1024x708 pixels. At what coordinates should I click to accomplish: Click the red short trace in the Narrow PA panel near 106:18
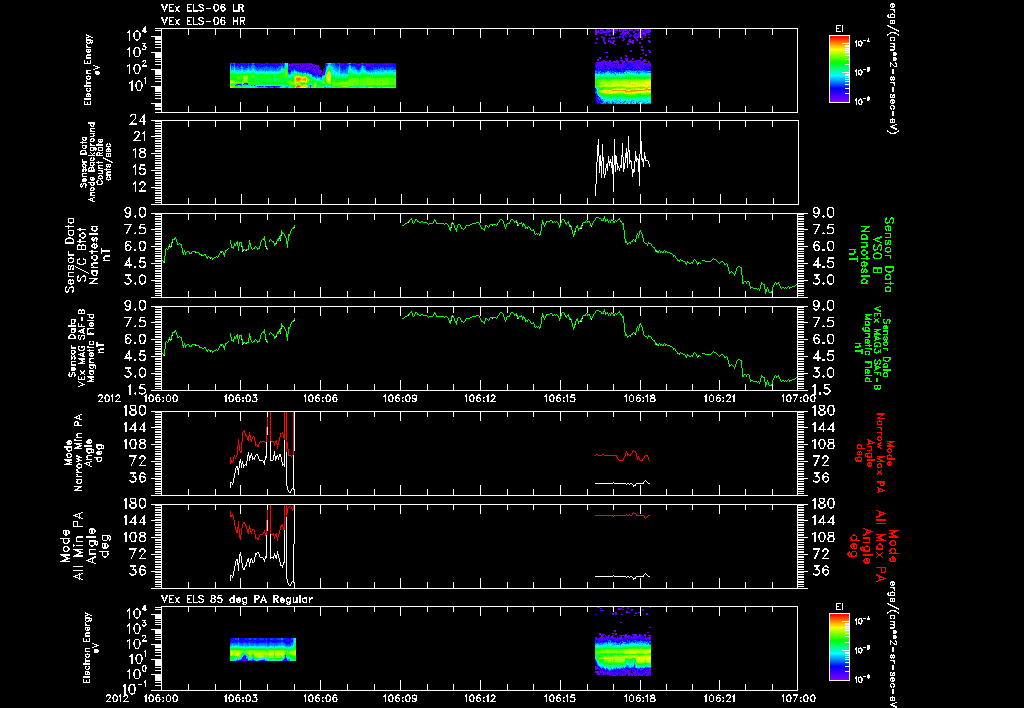click(x=622, y=456)
